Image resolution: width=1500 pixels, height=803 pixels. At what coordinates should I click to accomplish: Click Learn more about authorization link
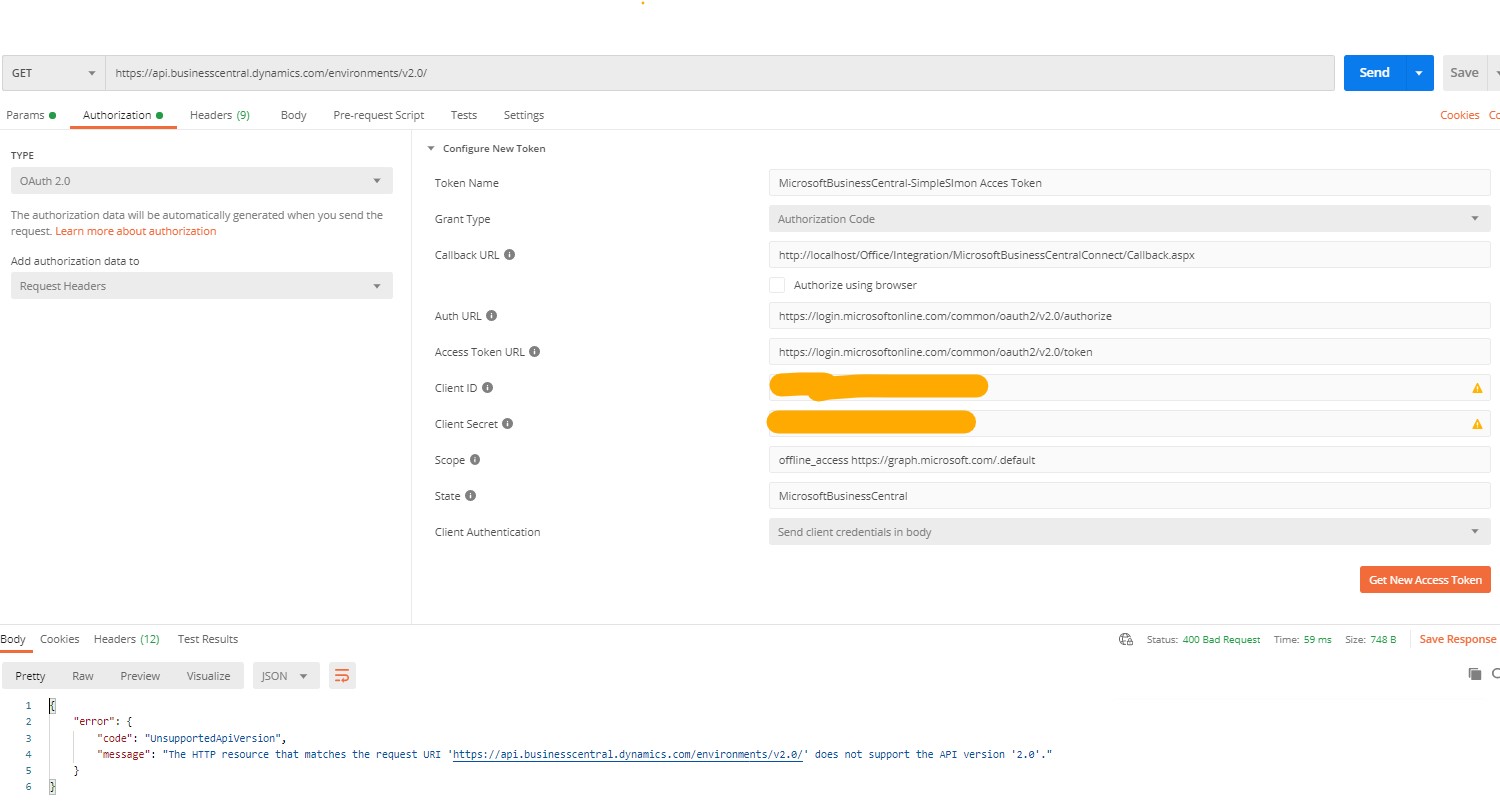[136, 231]
